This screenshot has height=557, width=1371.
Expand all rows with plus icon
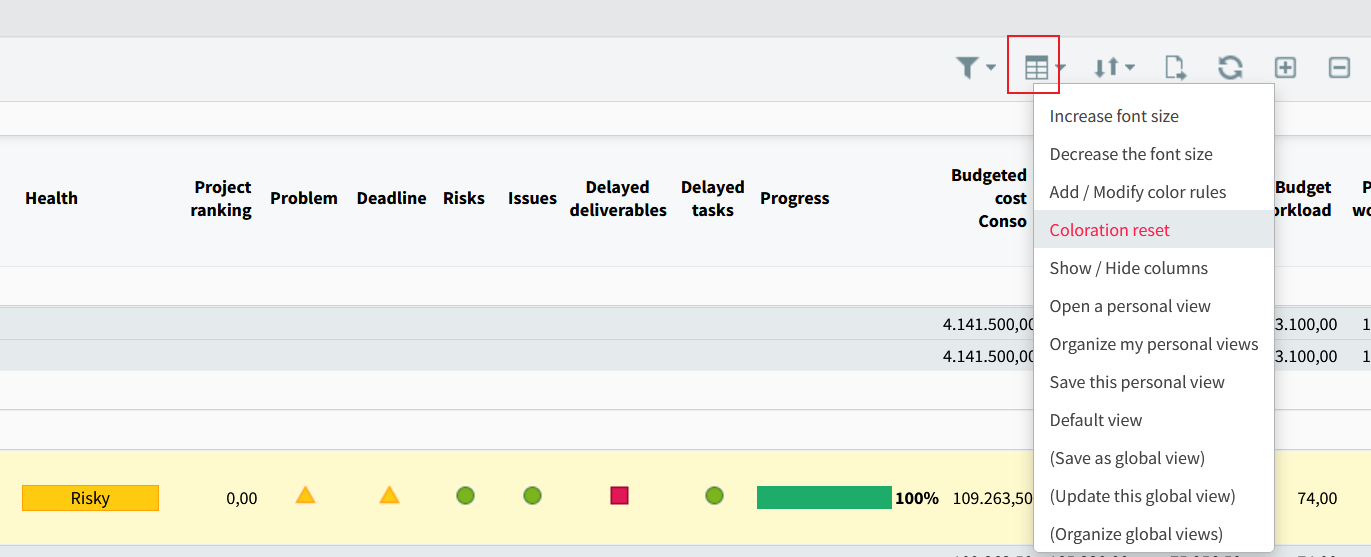click(x=1284, y=67)
